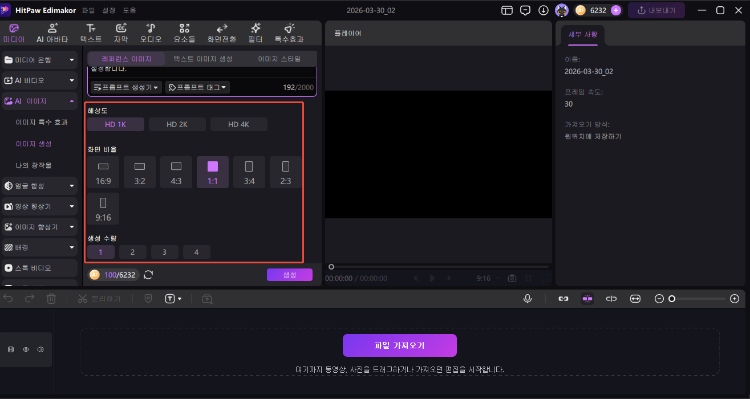Click the trash delete icon in timeline toolbar

click(51, 299)
